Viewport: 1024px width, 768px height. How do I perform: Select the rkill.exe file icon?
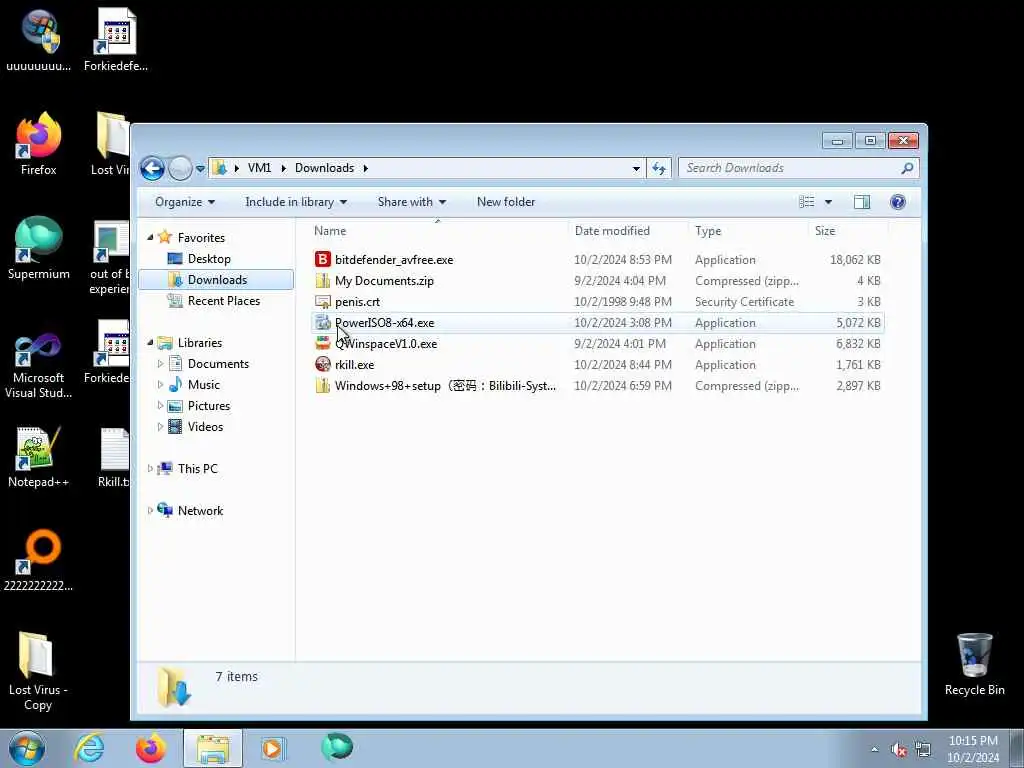click(x=323, y=364)
